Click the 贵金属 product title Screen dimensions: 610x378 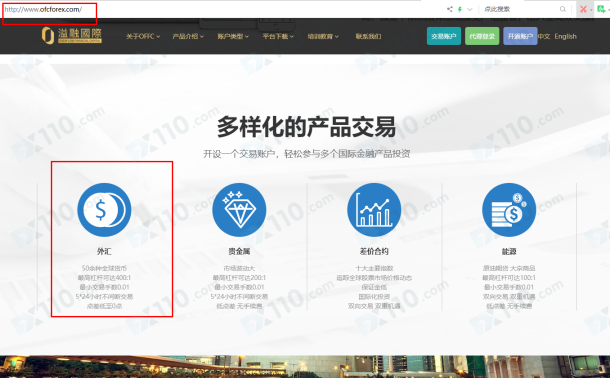point(239,252)
